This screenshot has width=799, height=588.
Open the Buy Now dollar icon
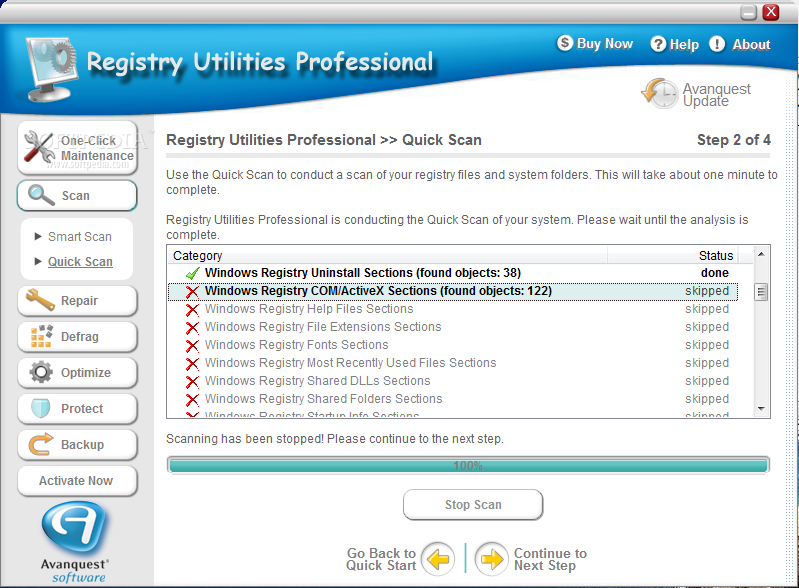point(565,43)
